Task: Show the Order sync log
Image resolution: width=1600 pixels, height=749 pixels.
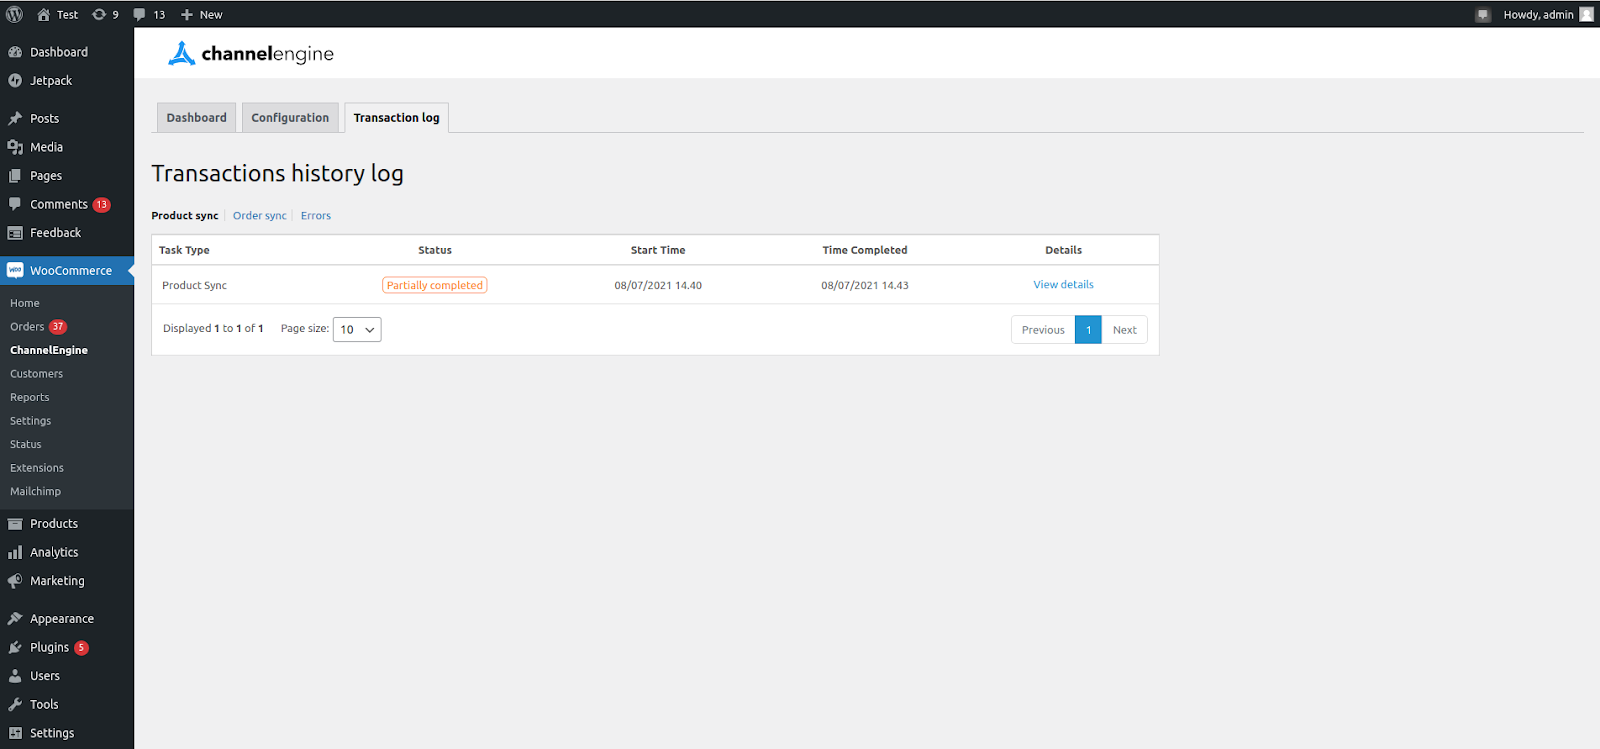Action: point(259,216)
